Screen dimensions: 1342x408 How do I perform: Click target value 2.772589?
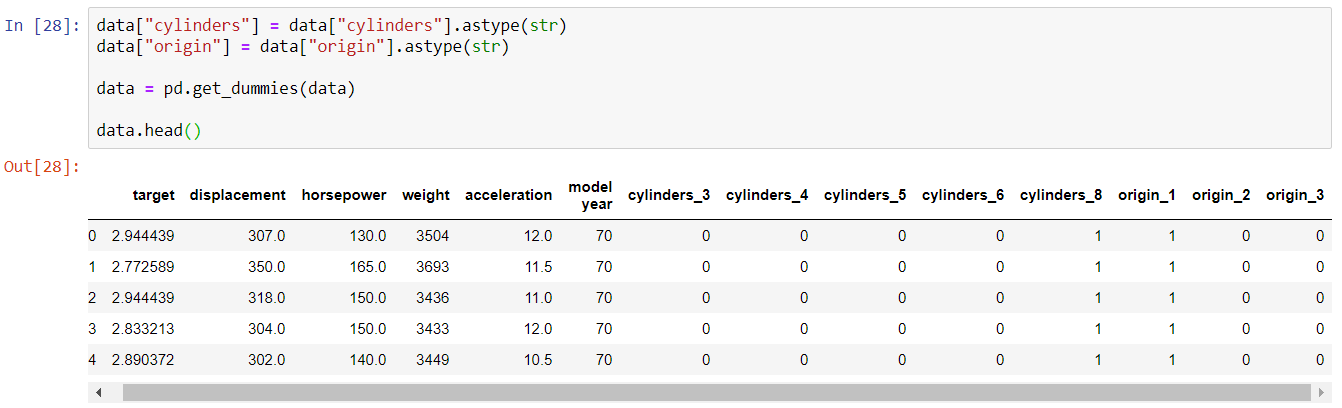coord(143,267)
